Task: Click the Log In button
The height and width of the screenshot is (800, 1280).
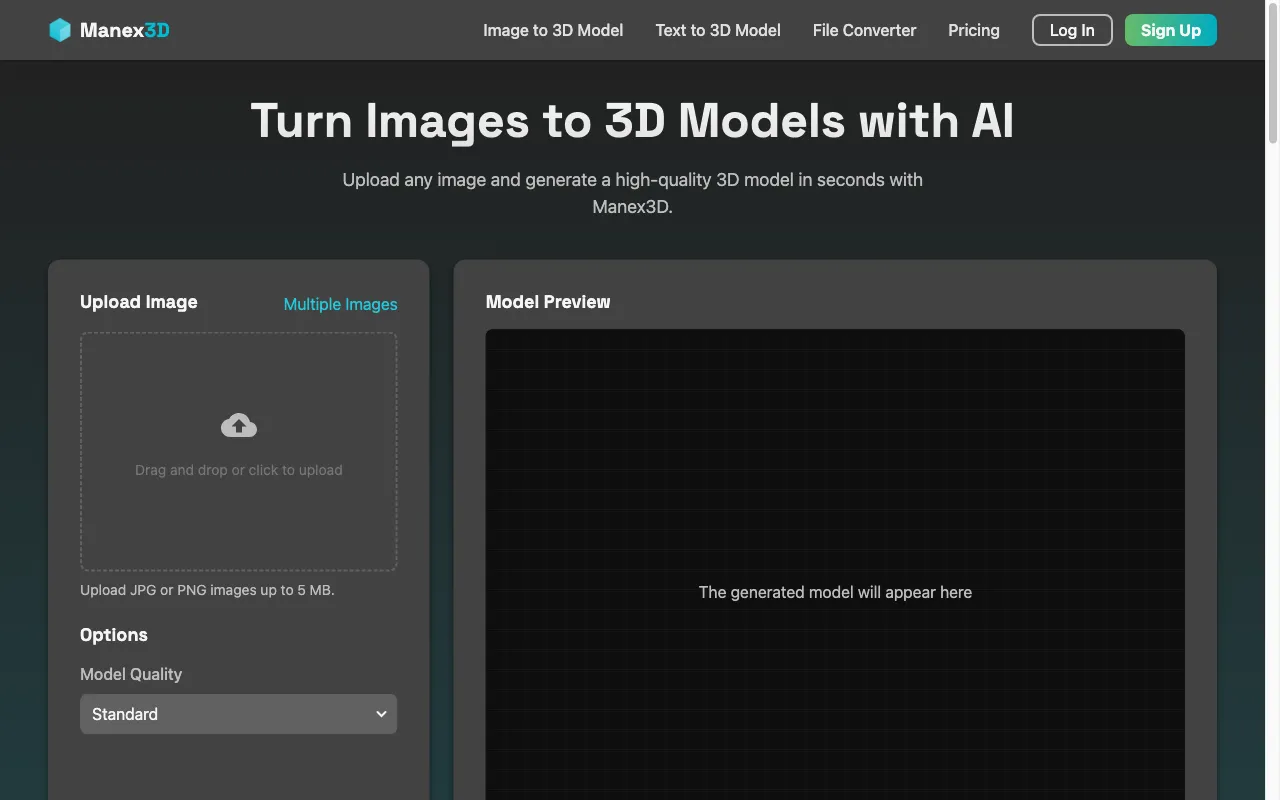Action: pos(1072,30)
